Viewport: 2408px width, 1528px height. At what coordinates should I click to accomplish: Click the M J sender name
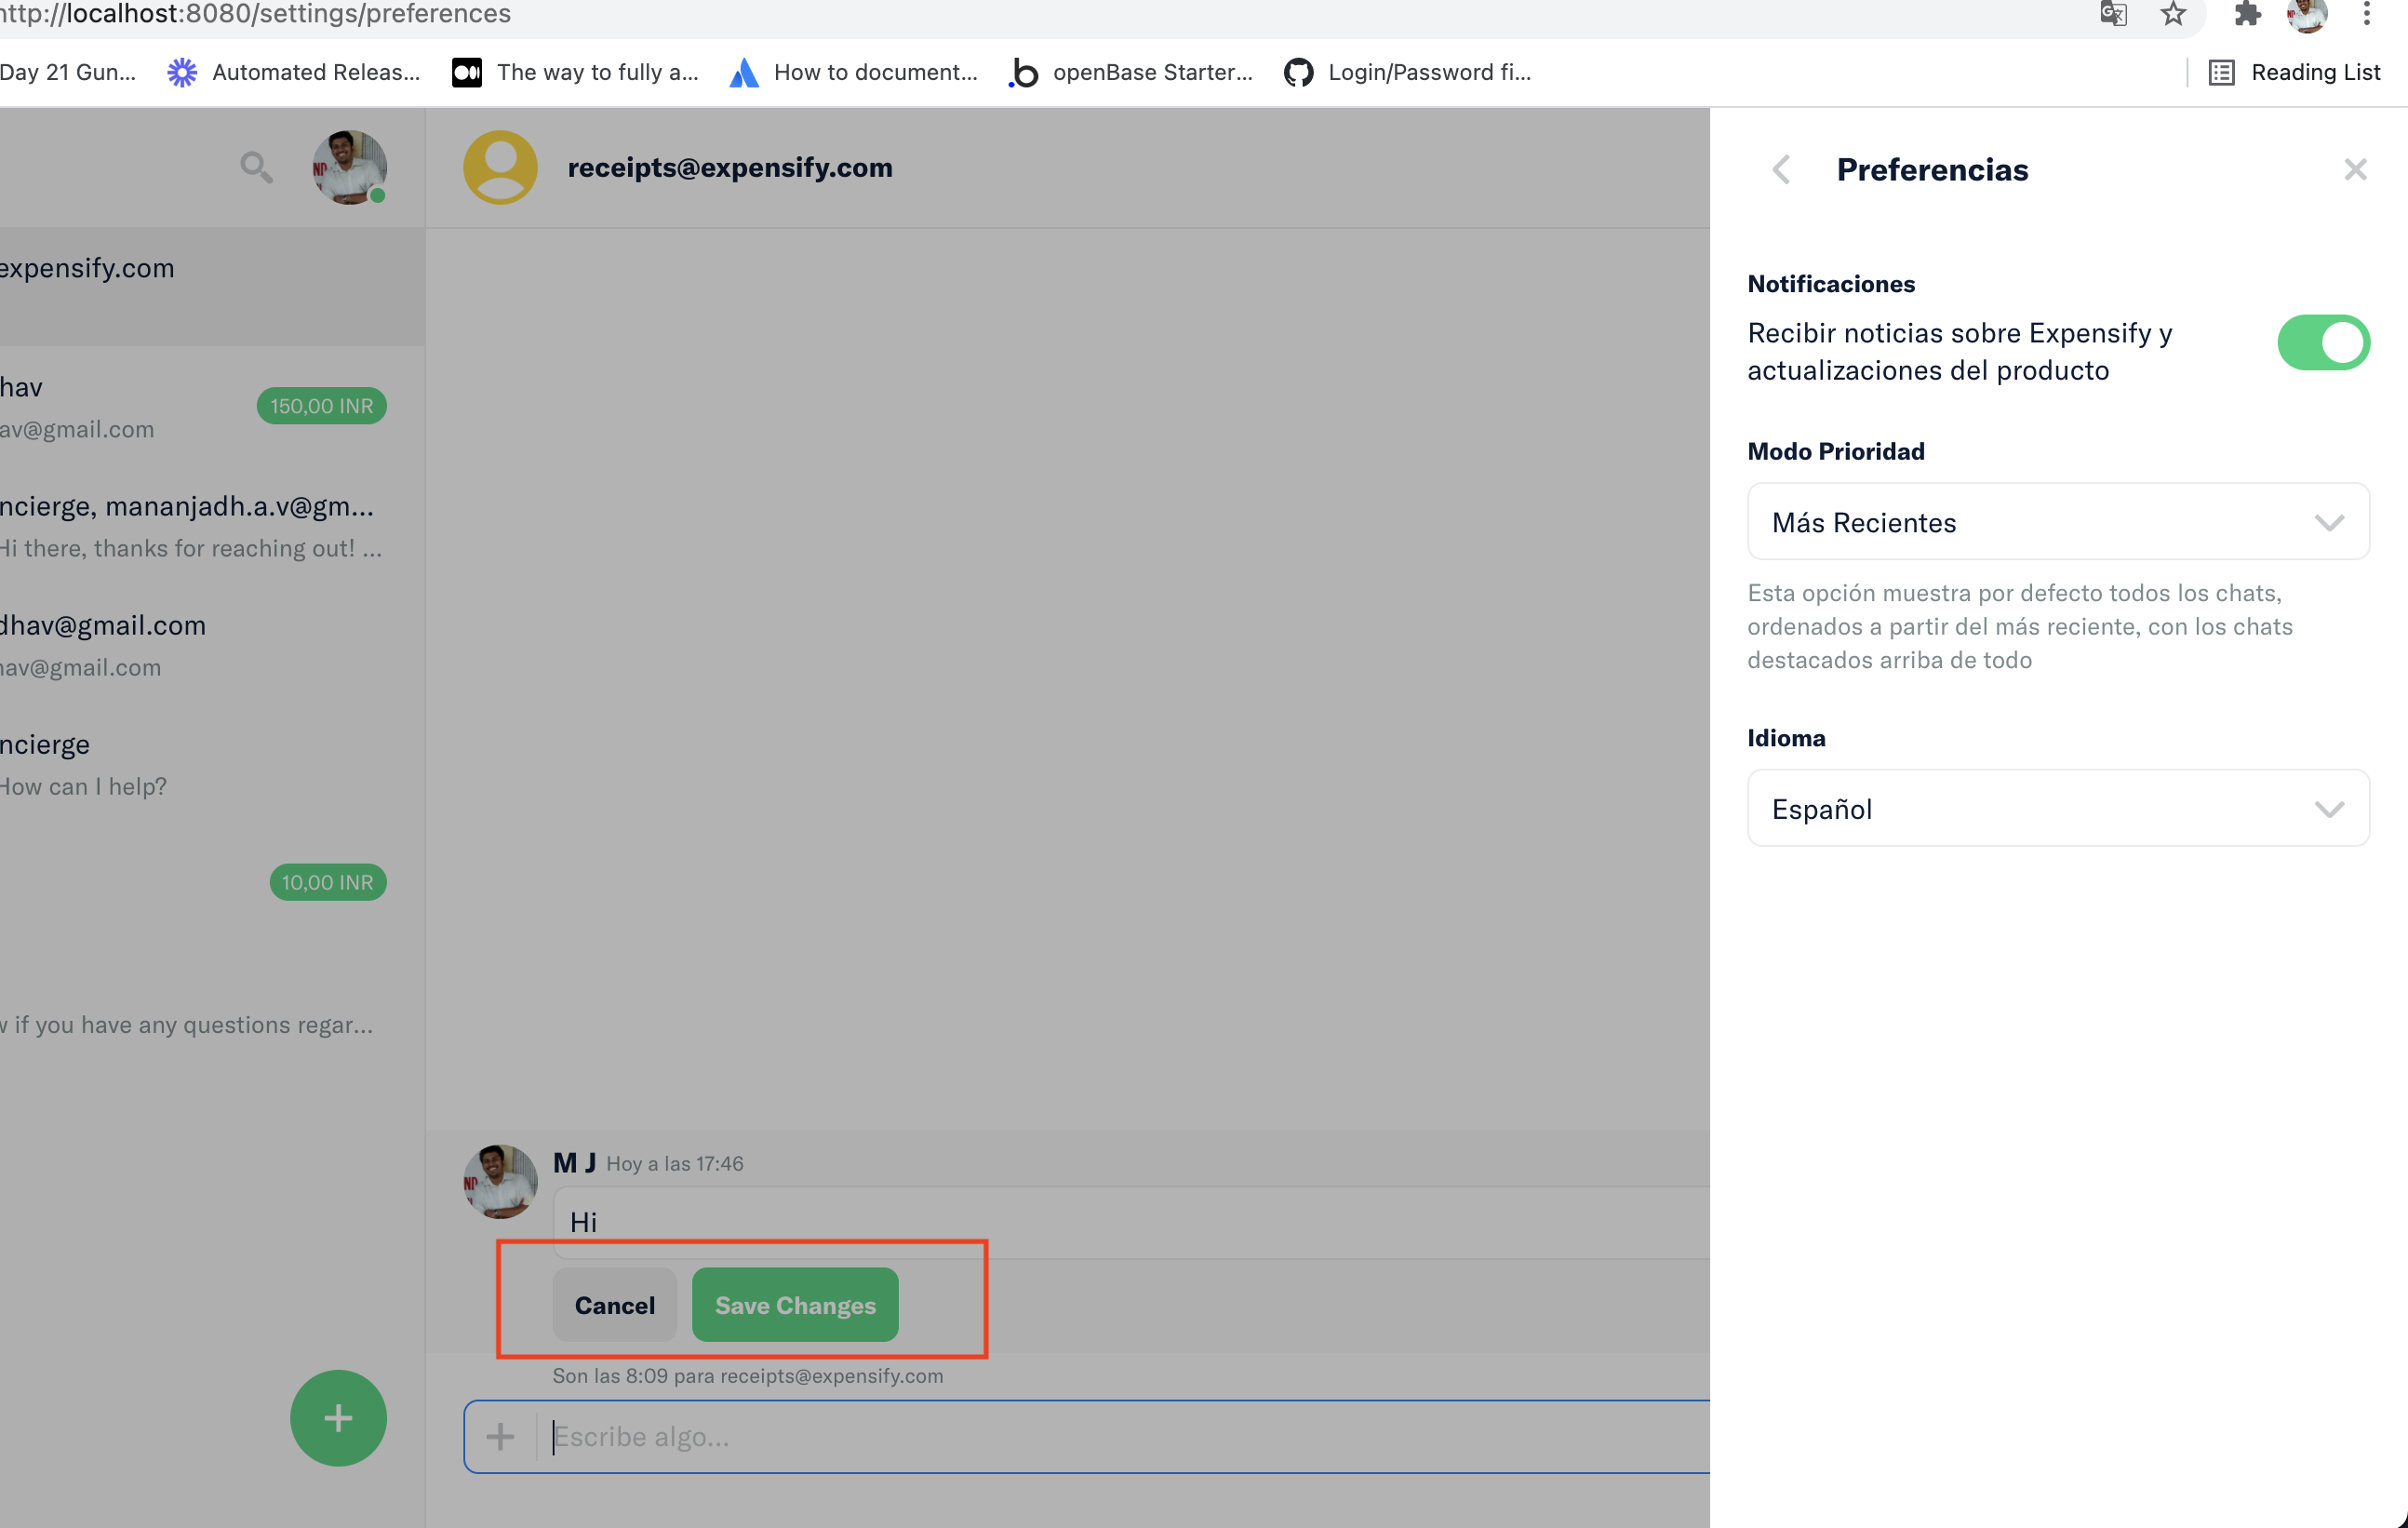pyautogui.click(x=574, y=1162)
